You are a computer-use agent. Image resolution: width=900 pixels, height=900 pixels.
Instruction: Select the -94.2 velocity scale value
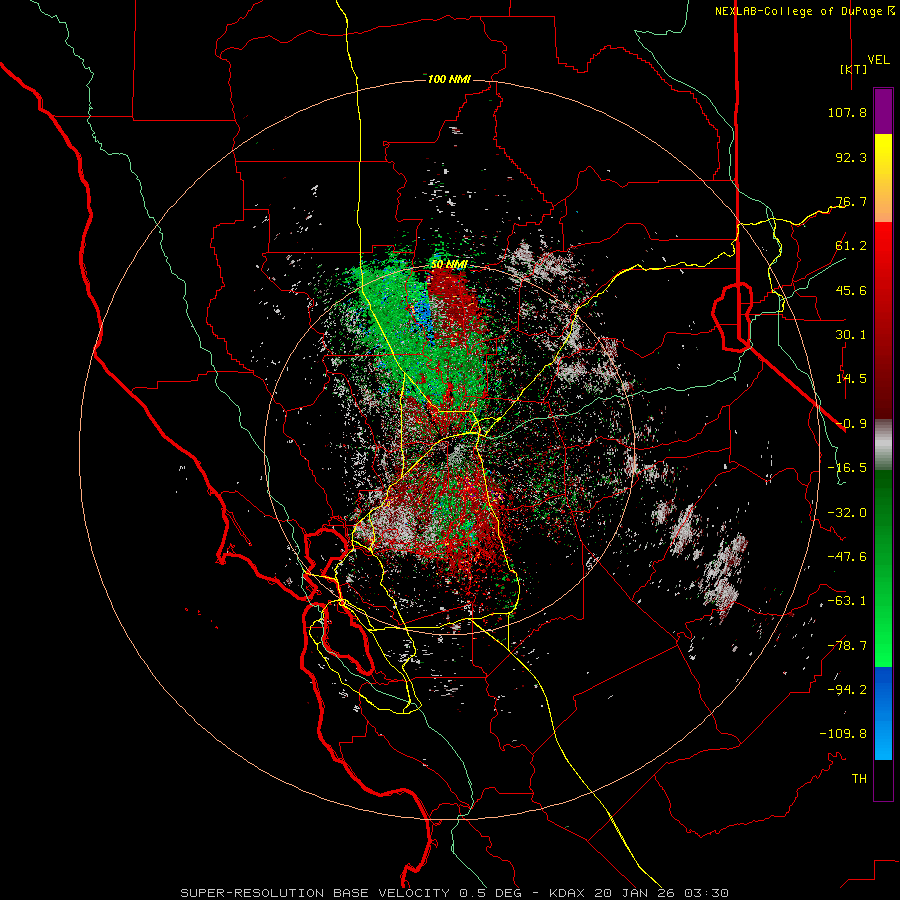click(x=847, y=690)
